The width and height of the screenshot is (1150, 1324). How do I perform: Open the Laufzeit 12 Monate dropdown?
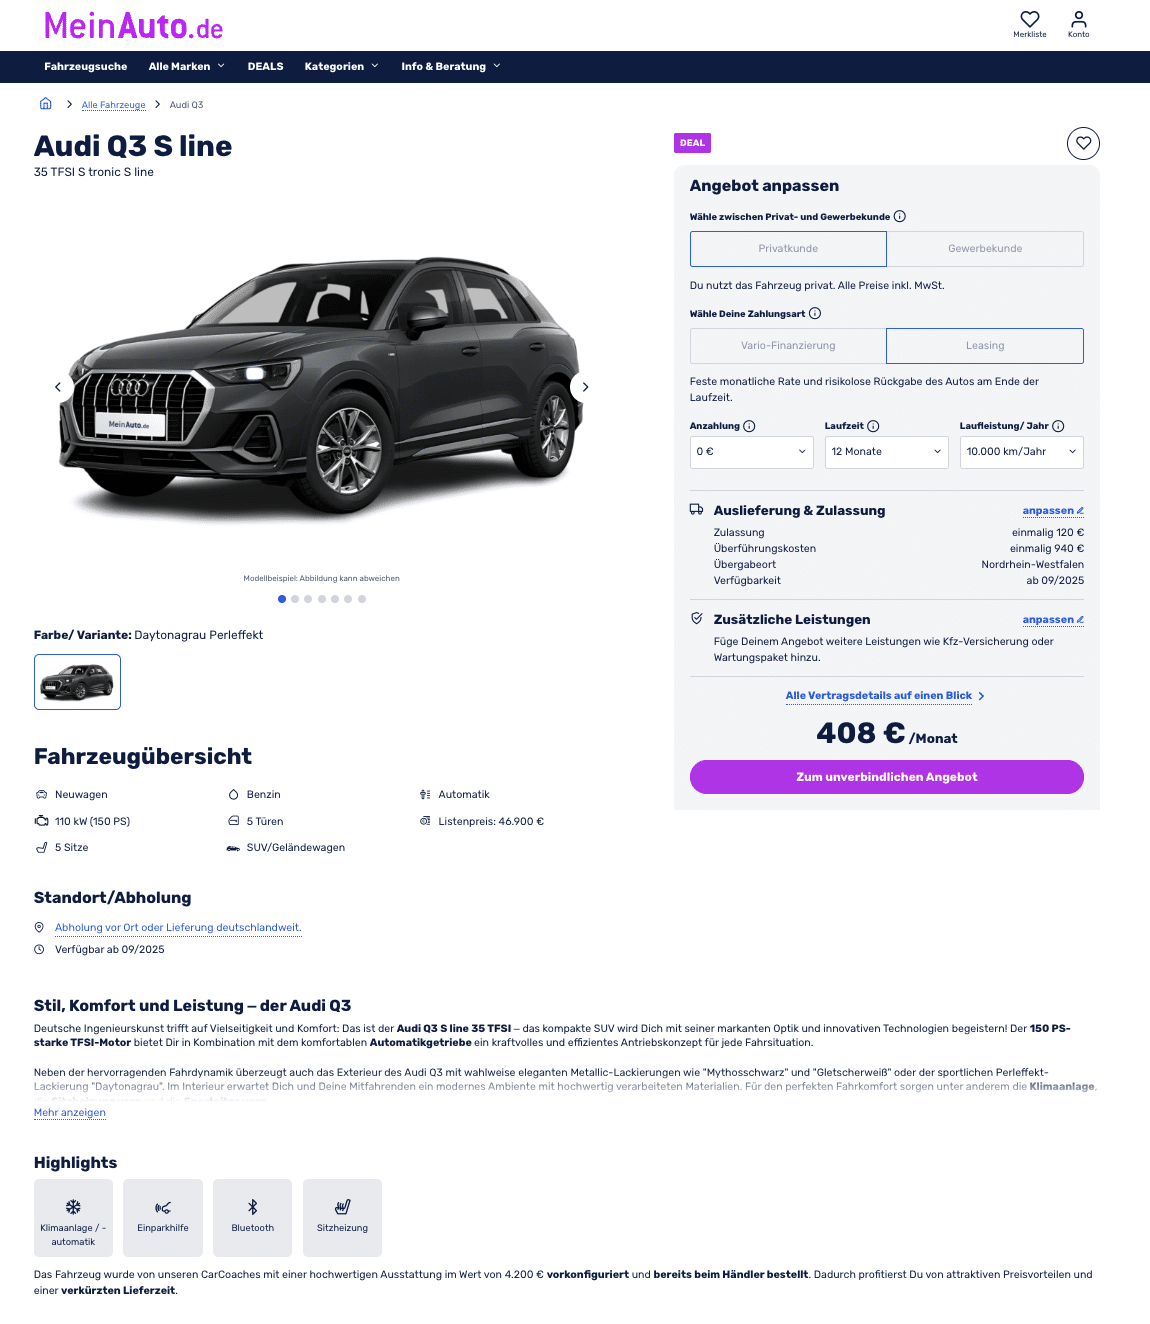tap(886, 452)
